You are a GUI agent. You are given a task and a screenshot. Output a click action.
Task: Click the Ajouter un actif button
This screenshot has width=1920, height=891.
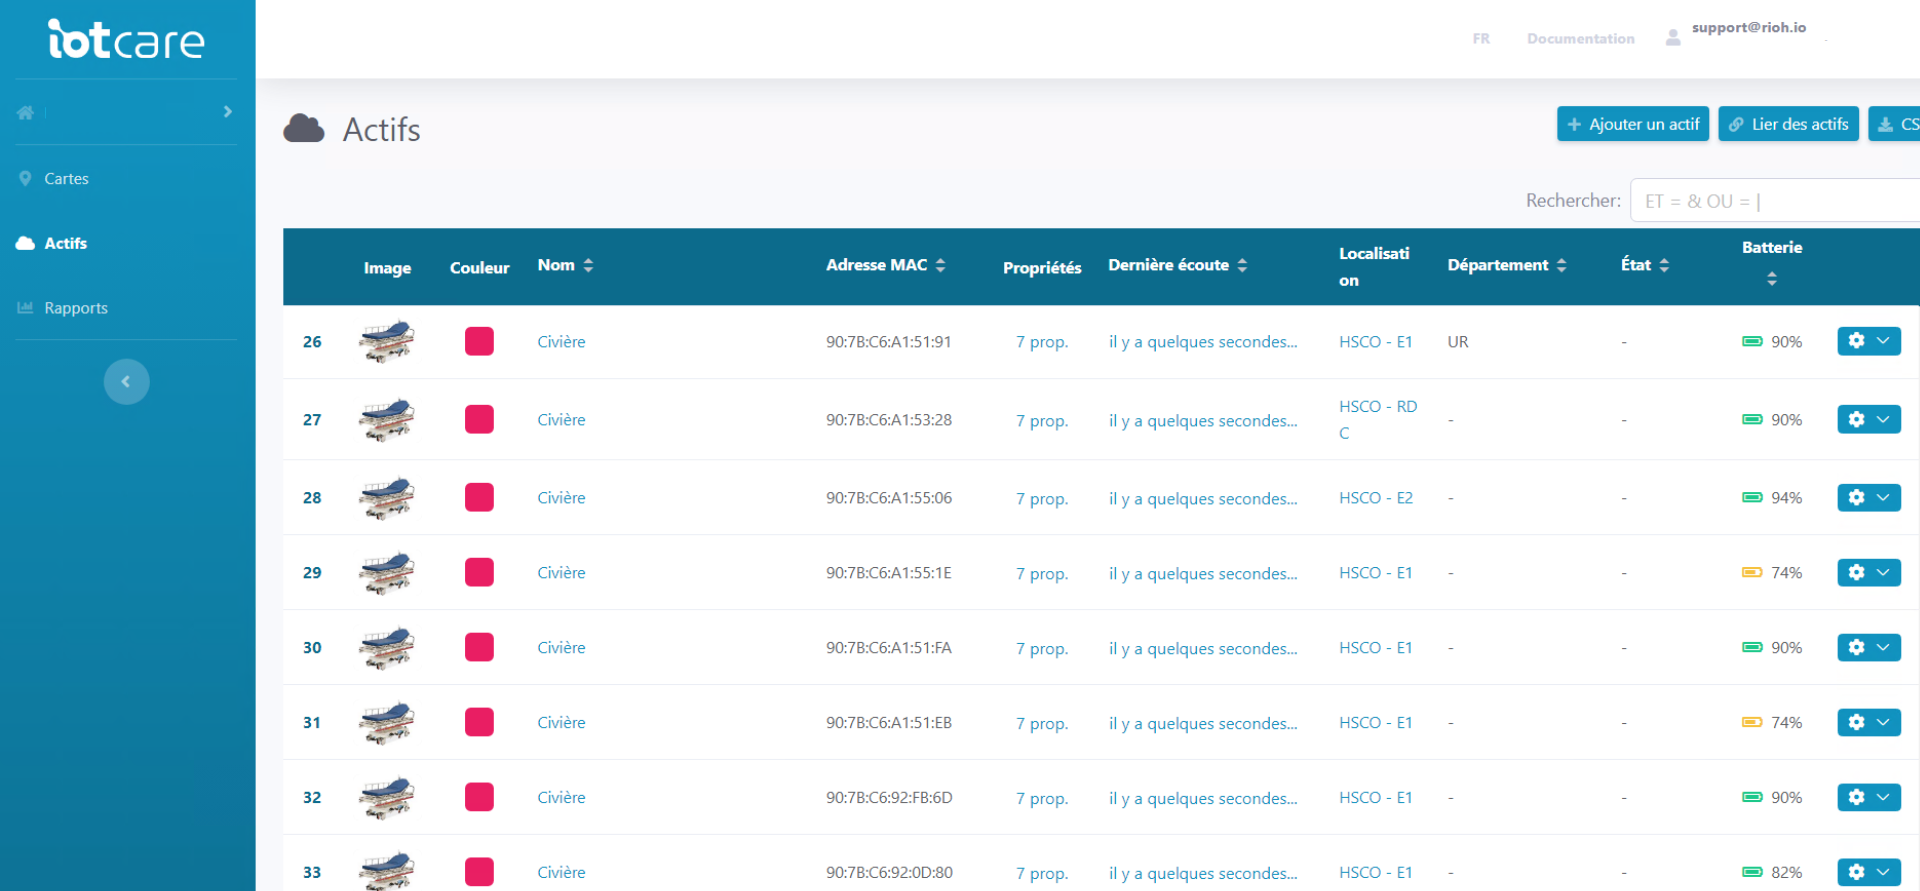pos(1632,124)
